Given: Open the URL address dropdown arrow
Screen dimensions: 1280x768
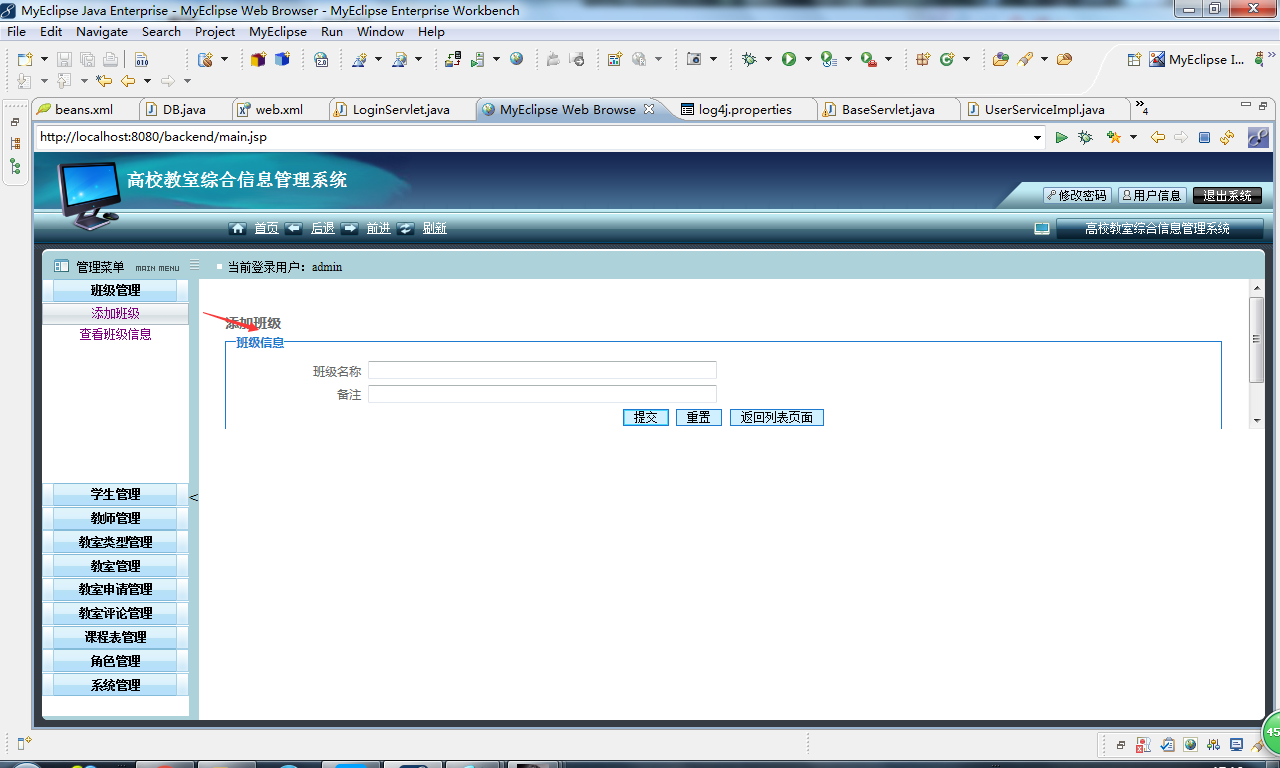Looking at the screenshot, I should (1037, 138).
